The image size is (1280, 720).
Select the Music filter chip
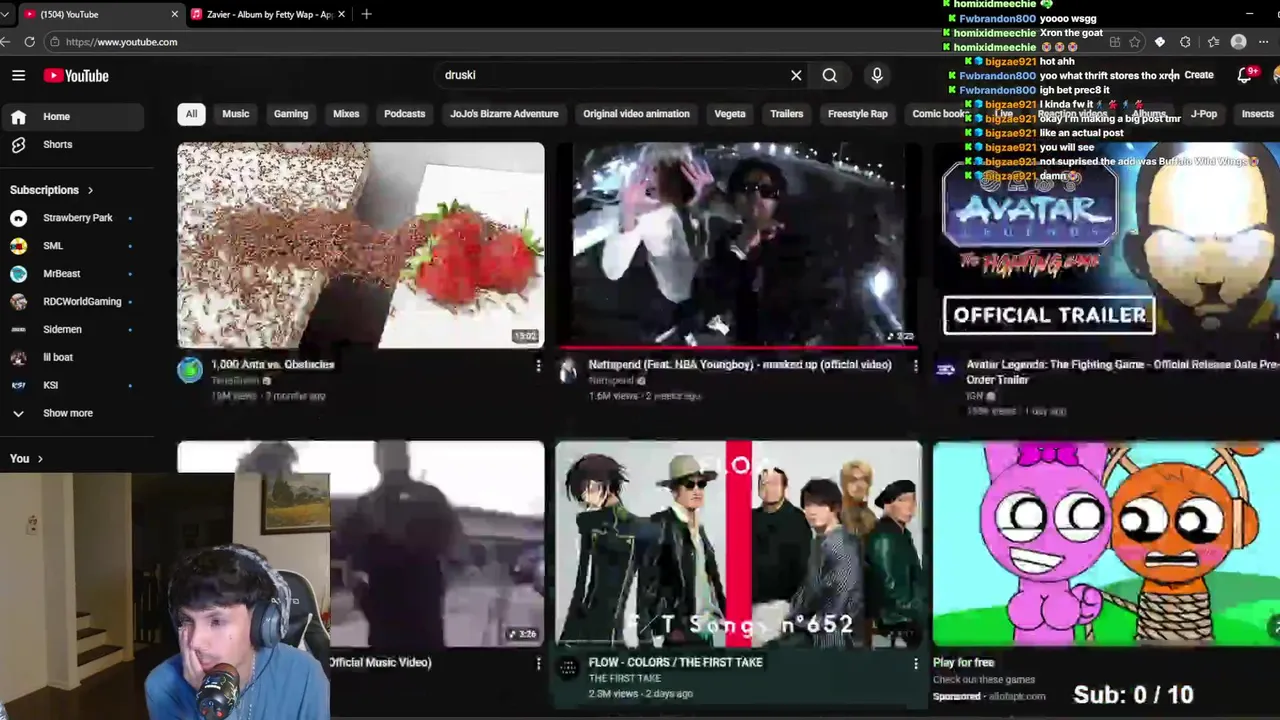[236, 114]
